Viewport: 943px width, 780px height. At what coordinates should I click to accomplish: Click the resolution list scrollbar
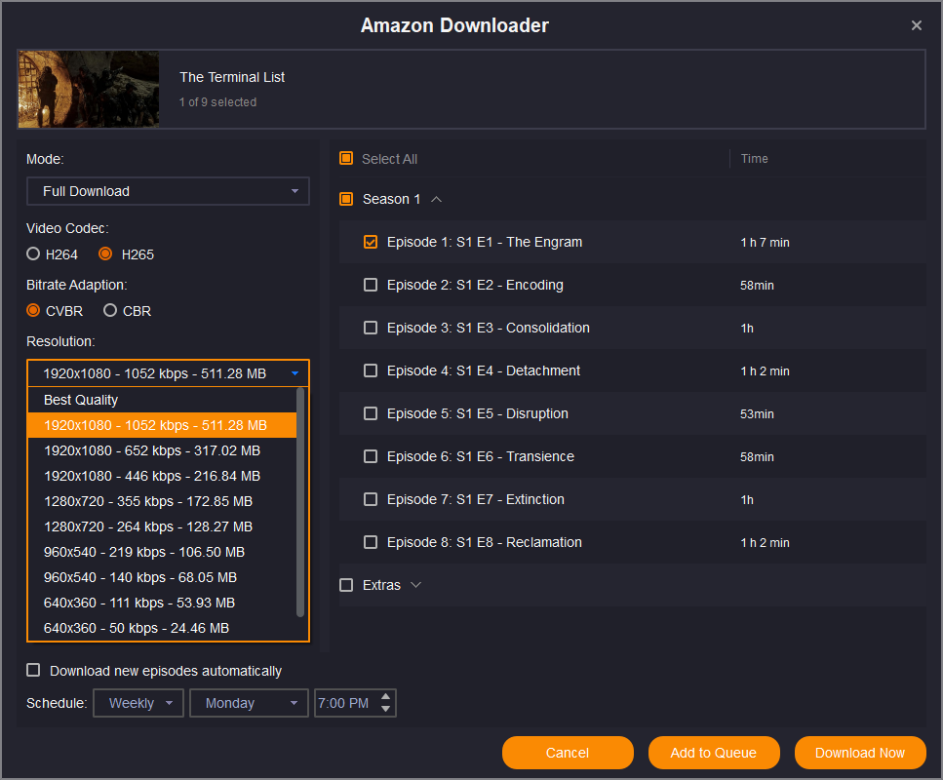(300, 500)
